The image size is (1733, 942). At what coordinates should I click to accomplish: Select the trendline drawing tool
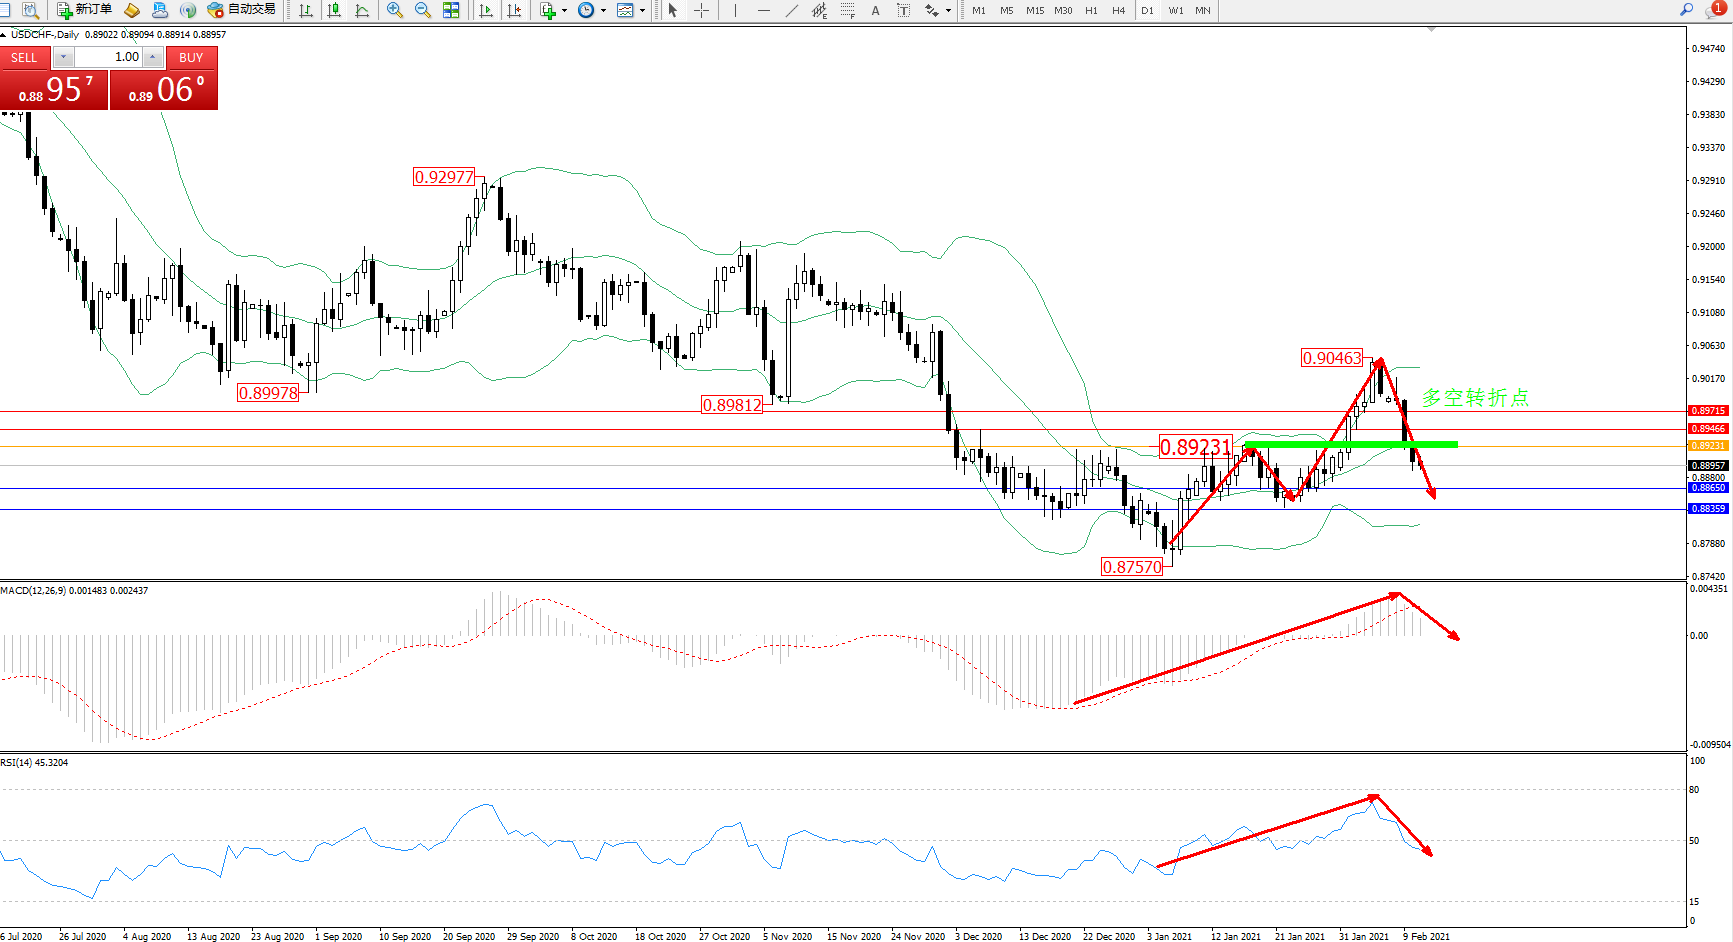(792, 10)
